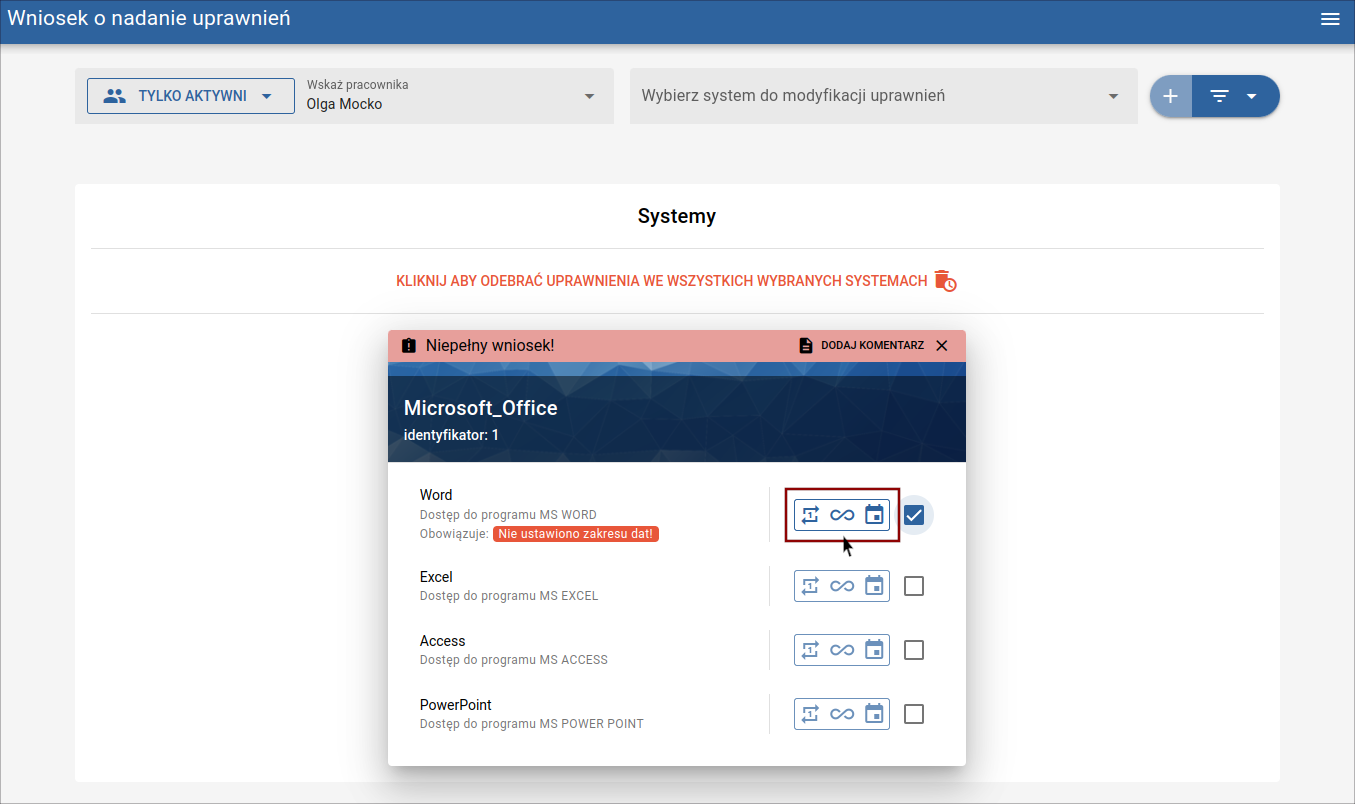Select one-time repeat icon for PowerPoint

point(811,714)
